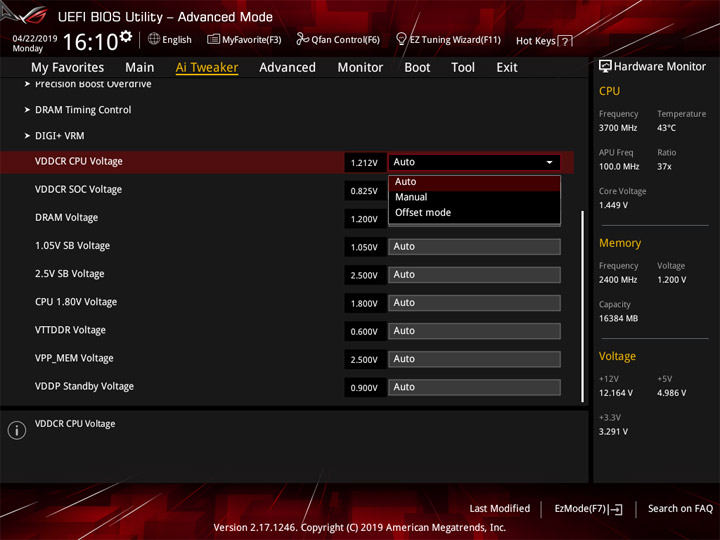Click the 1.050V SB voltage value

click(x=364, y=248)
